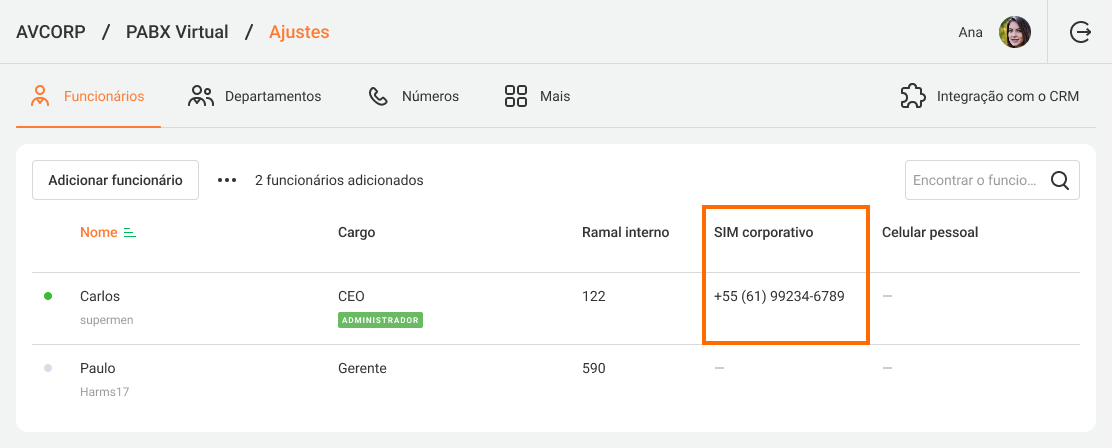The width and height of the screenshot is (1112, 448).
Task: Click Carlos's corporate SIM phone number
Action: click(x=779, y=296)
